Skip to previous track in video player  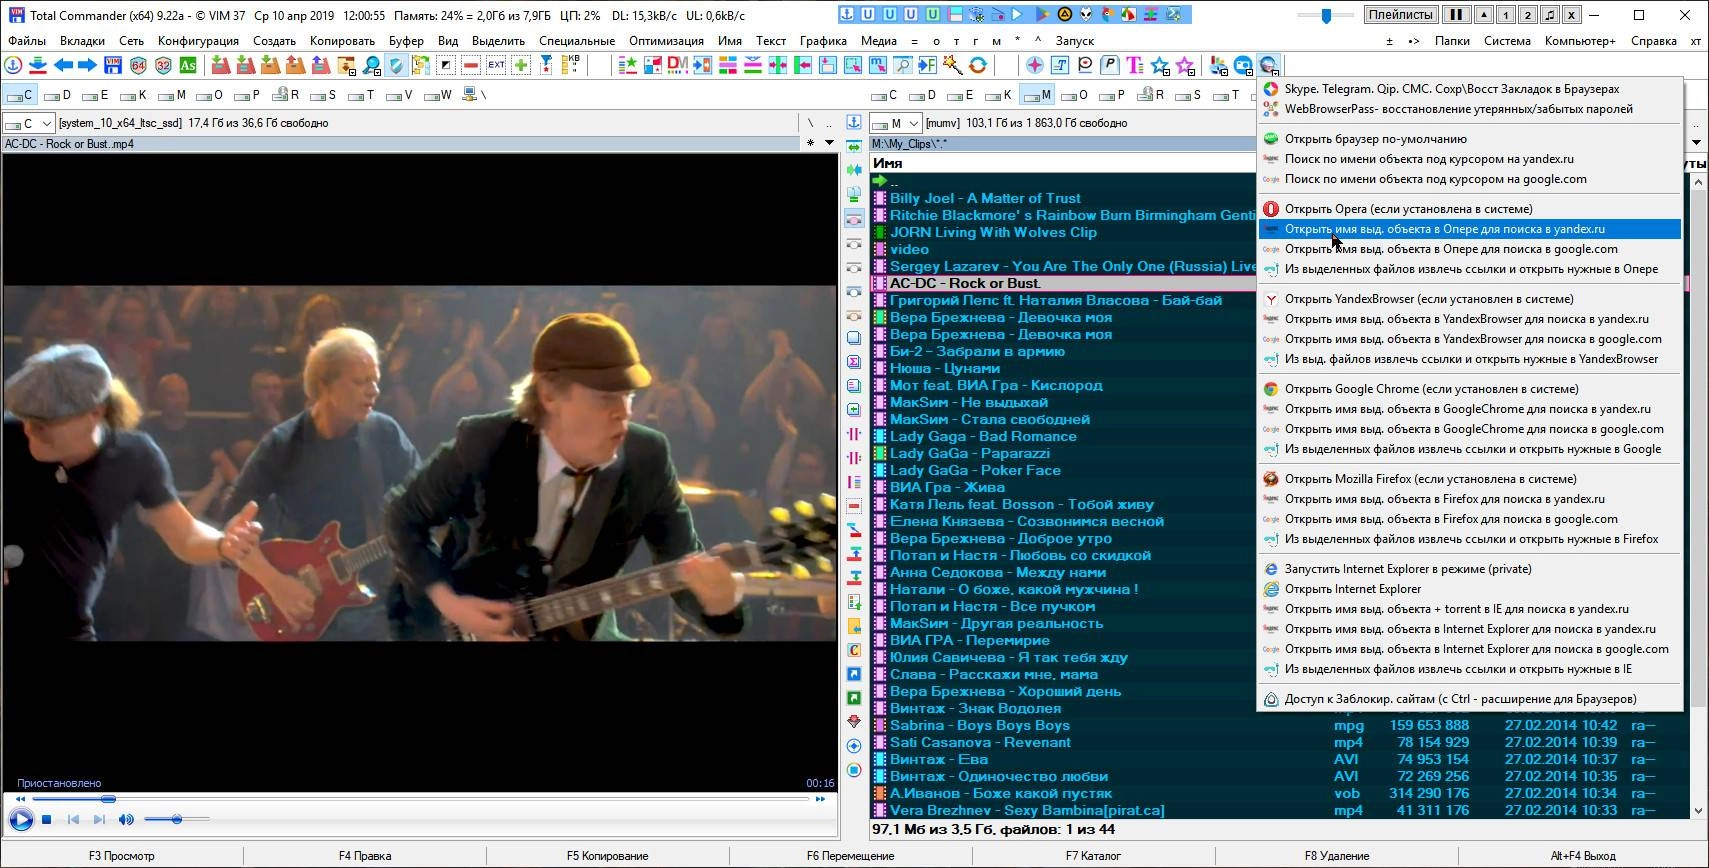(x=73, y=820)
